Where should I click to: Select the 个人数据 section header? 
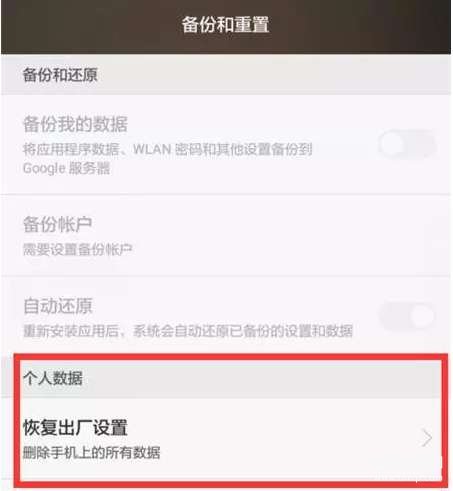tap(53, 378)
